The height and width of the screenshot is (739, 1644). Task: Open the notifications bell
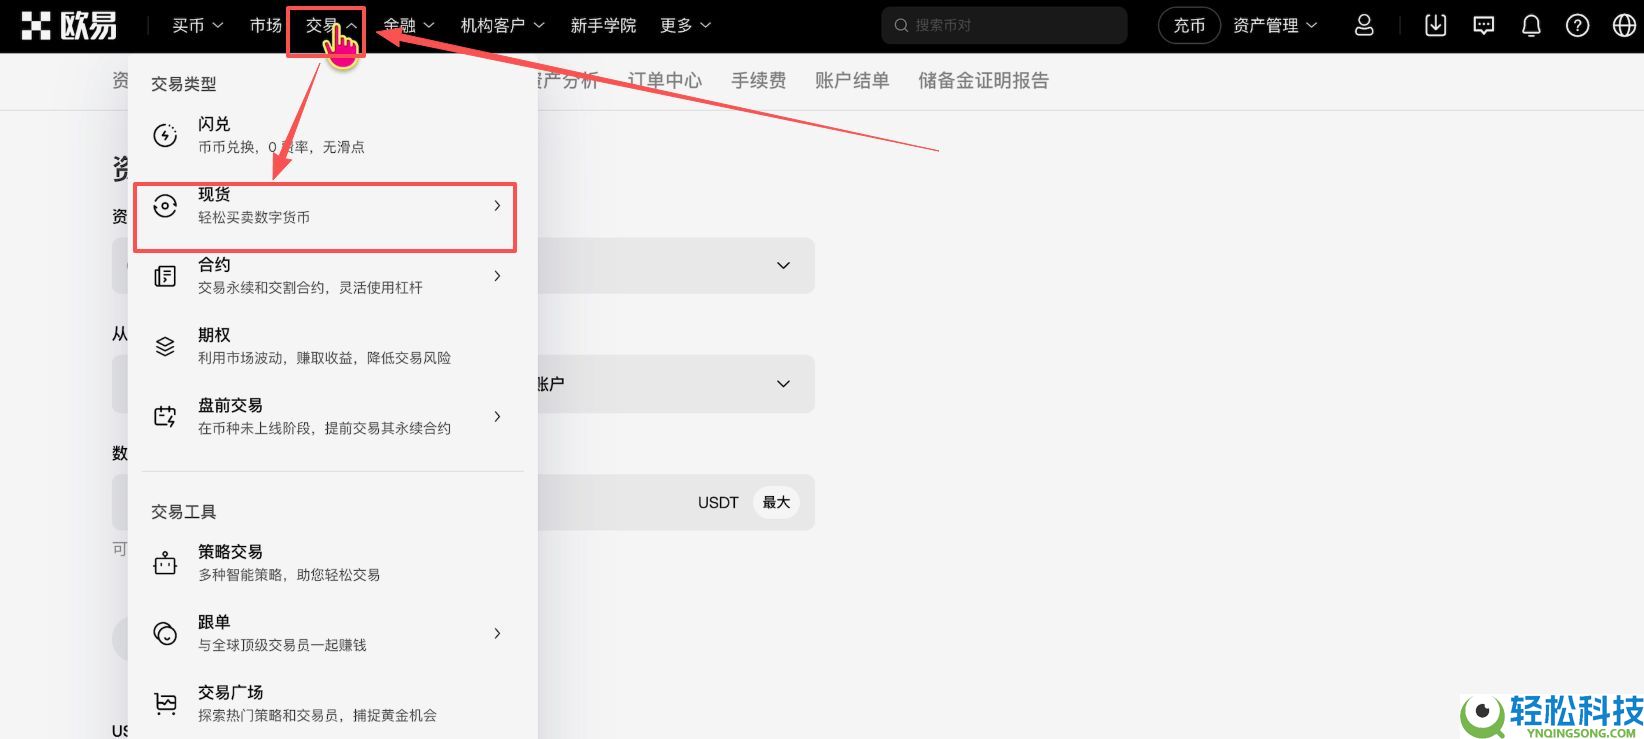click(1531, 25)
